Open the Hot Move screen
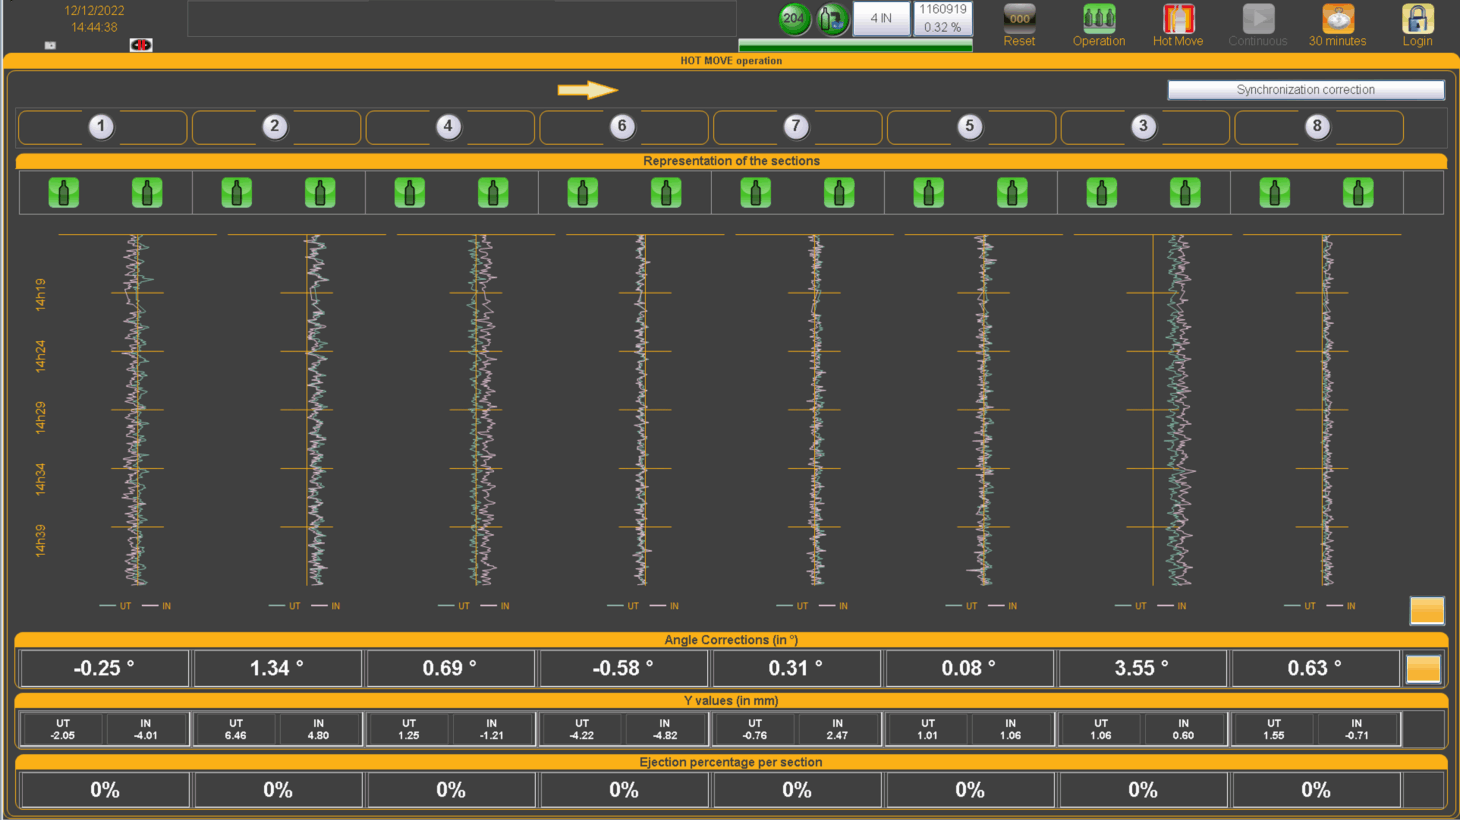Viewport: 1460px width, 820px height. [1178, 19]
